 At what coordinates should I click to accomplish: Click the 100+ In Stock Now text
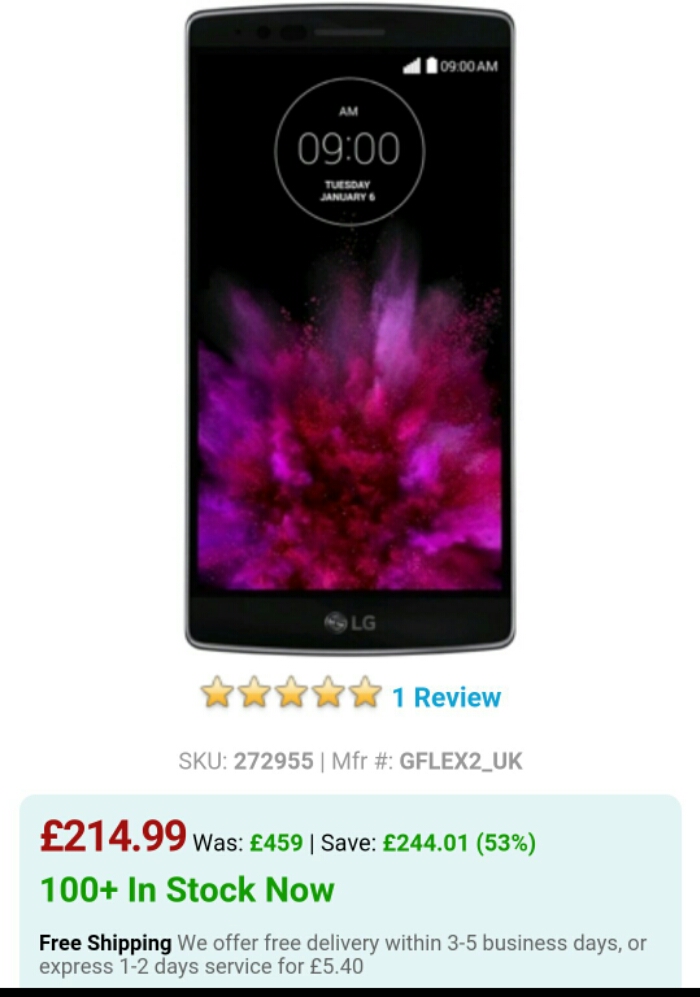point(187,890)
